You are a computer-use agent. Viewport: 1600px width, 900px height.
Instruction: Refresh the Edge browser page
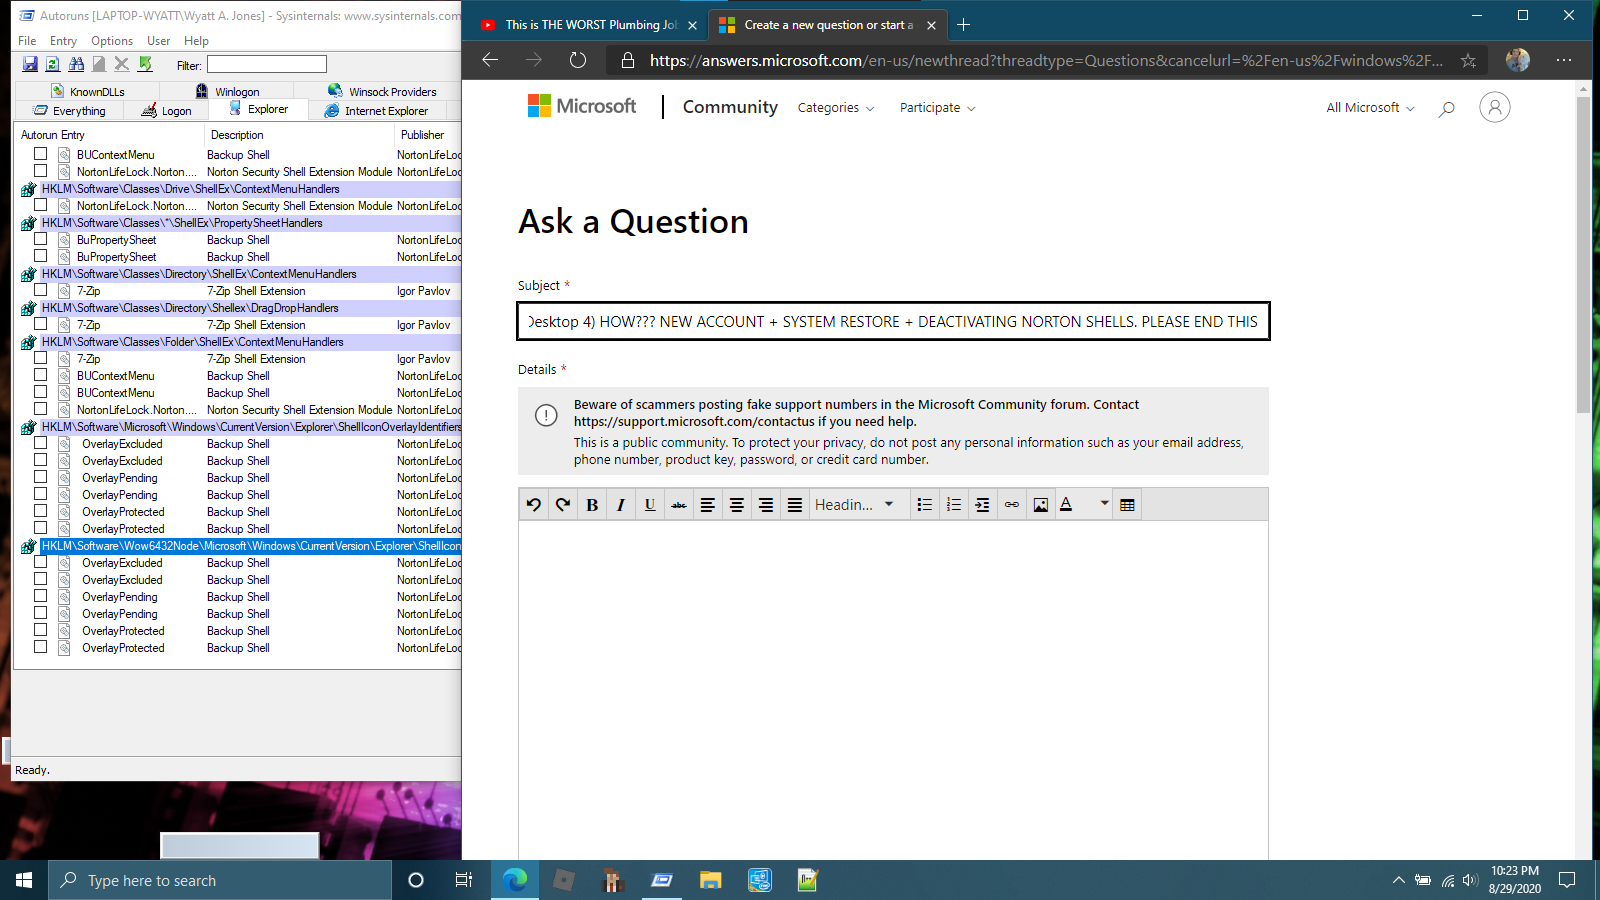point(578,60)
